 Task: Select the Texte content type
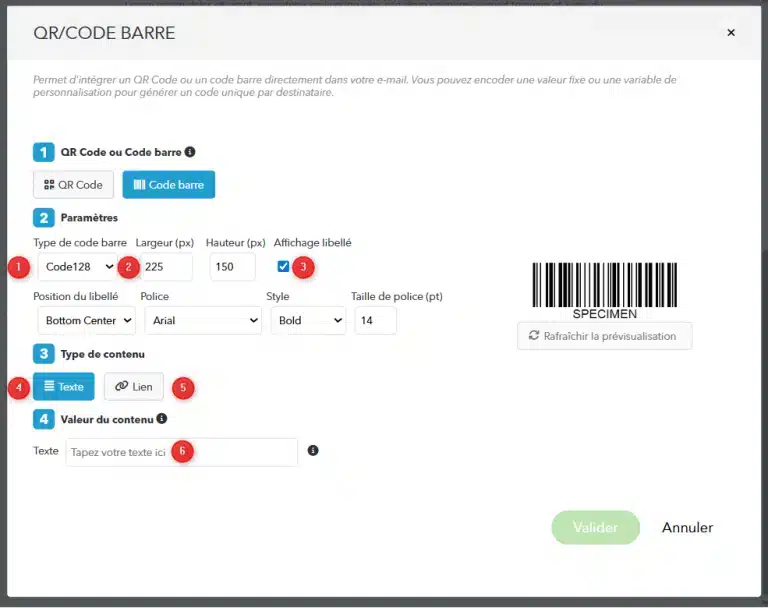(64, 387)
